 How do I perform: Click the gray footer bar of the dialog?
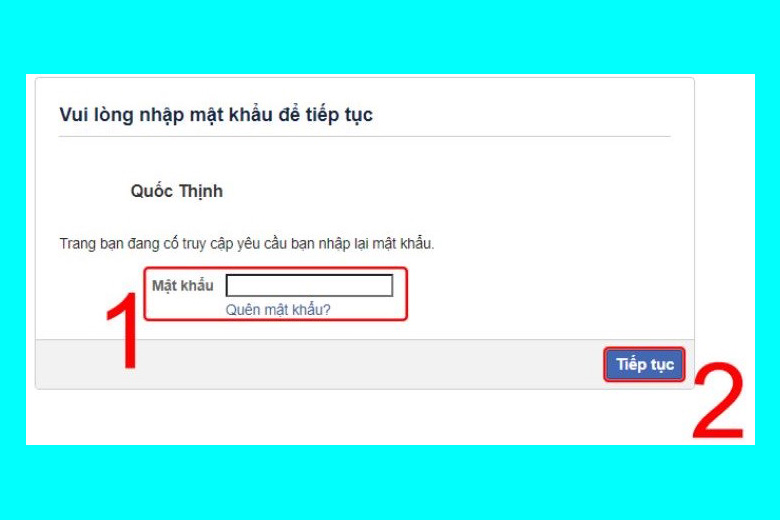click(x=318, y=364)
